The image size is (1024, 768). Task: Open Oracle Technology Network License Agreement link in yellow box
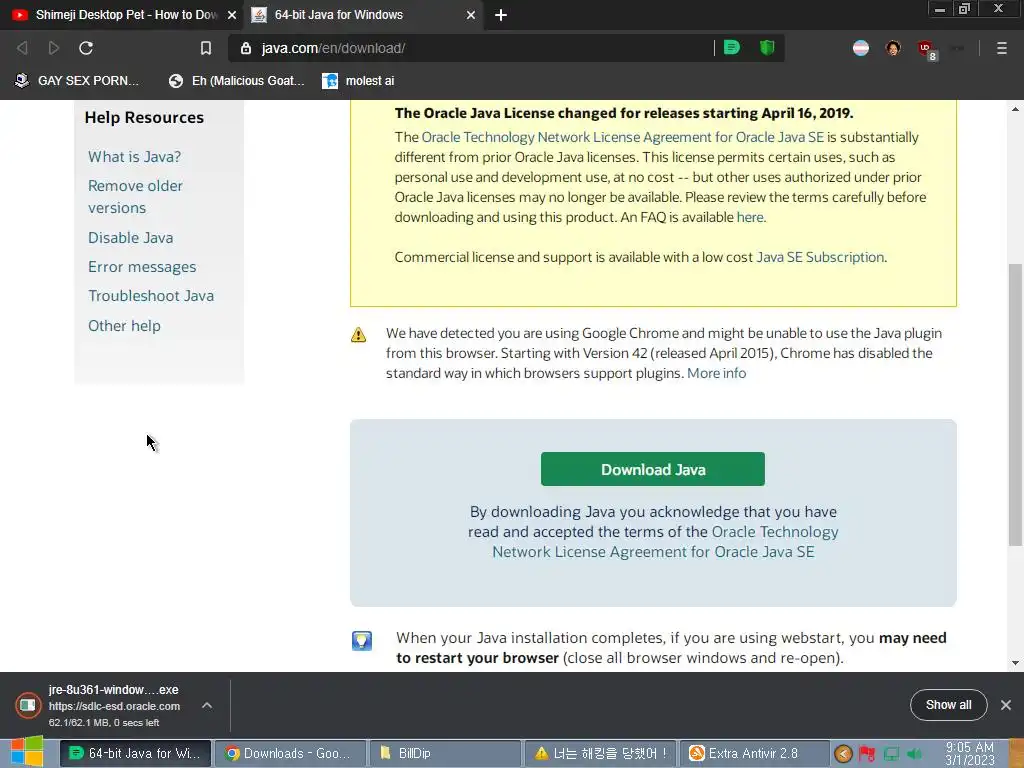622,137
